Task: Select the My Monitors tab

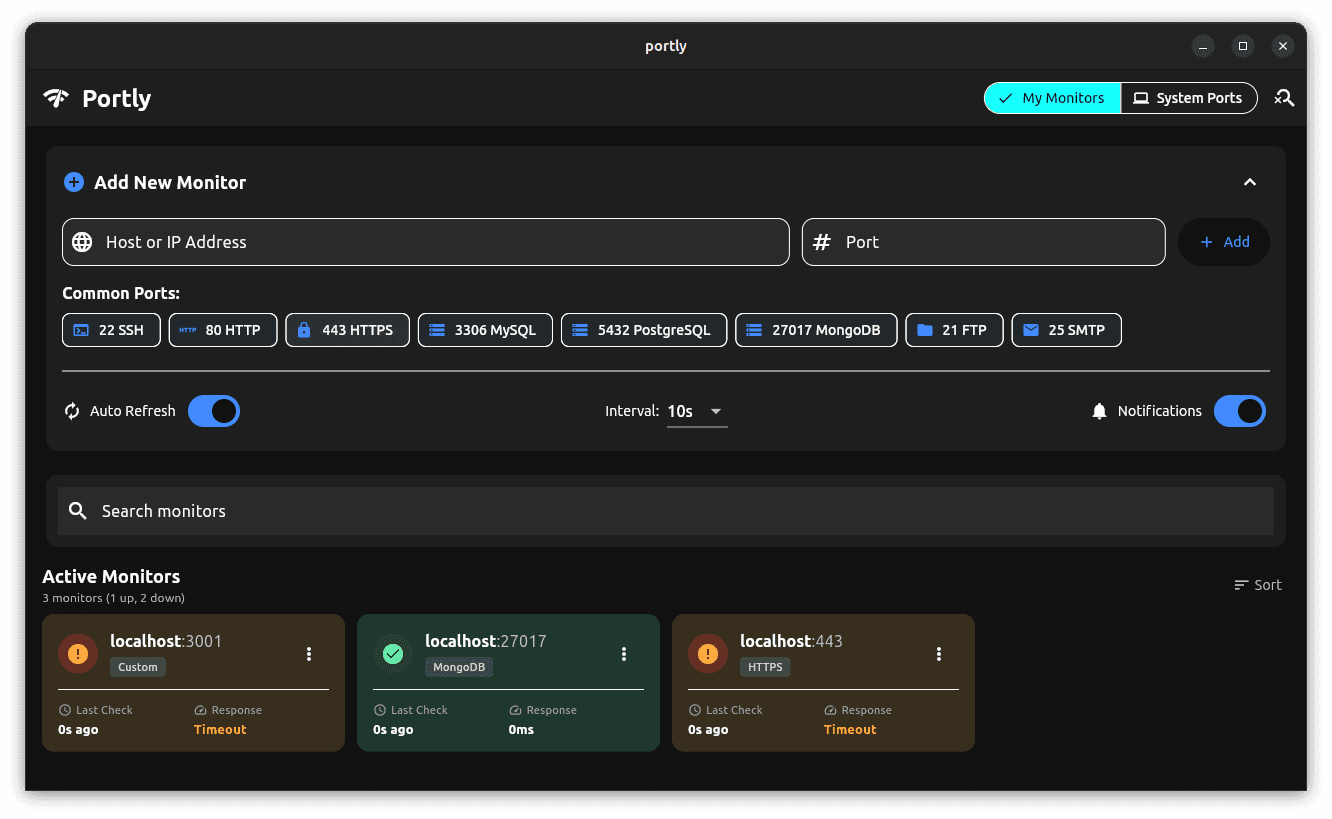Action: click(1052, 98)
